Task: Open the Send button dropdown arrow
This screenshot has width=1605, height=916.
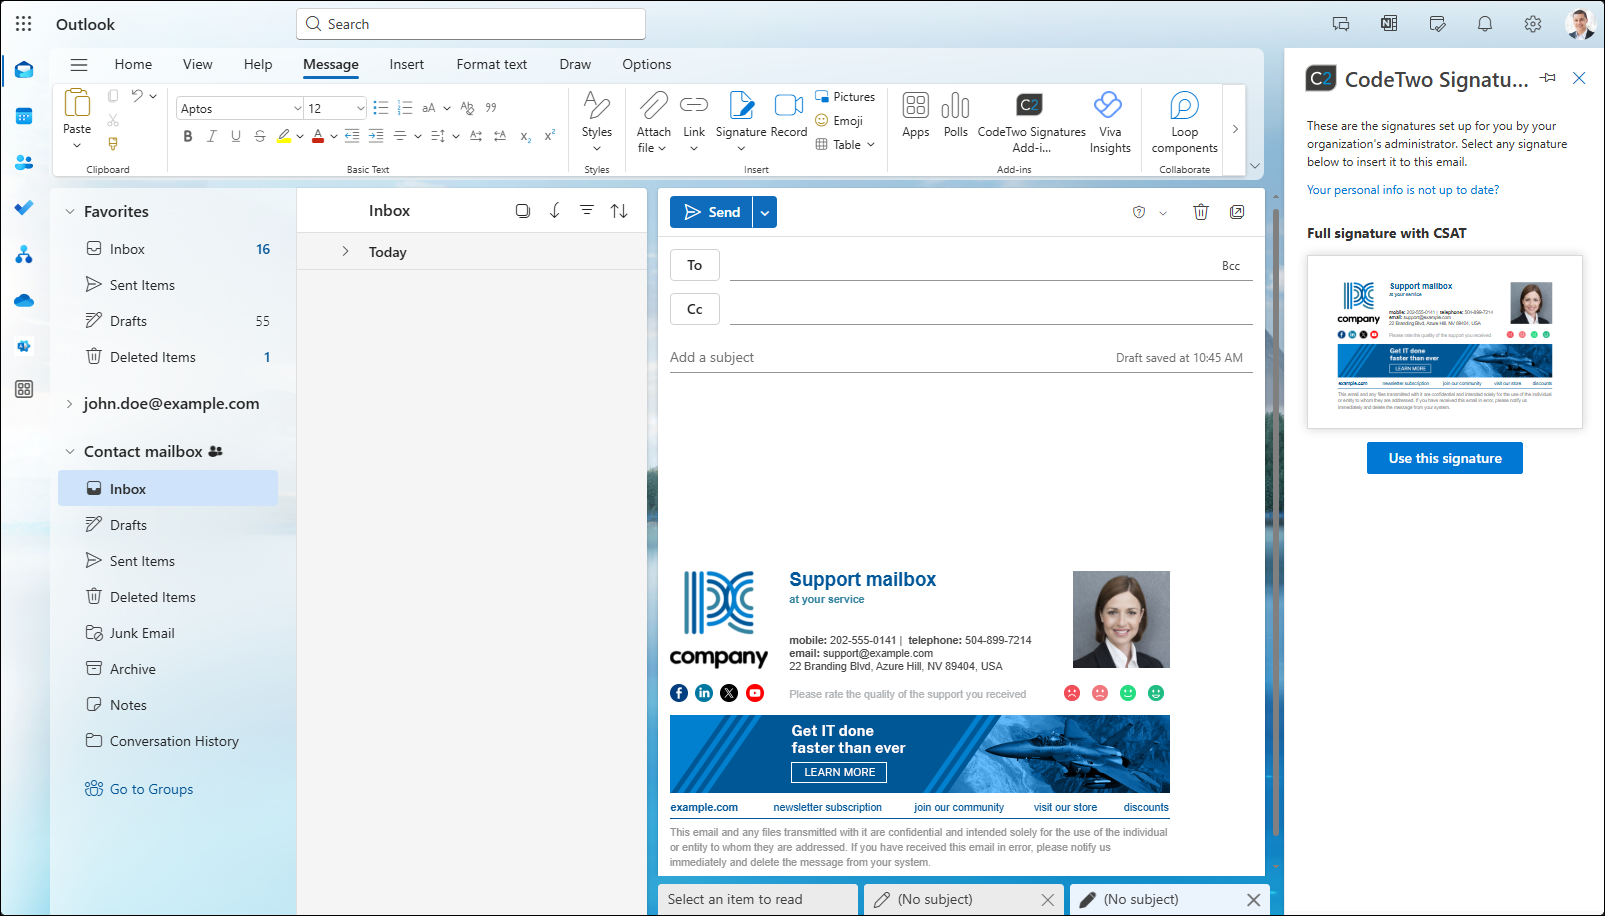Action: [x=764, y=211]
